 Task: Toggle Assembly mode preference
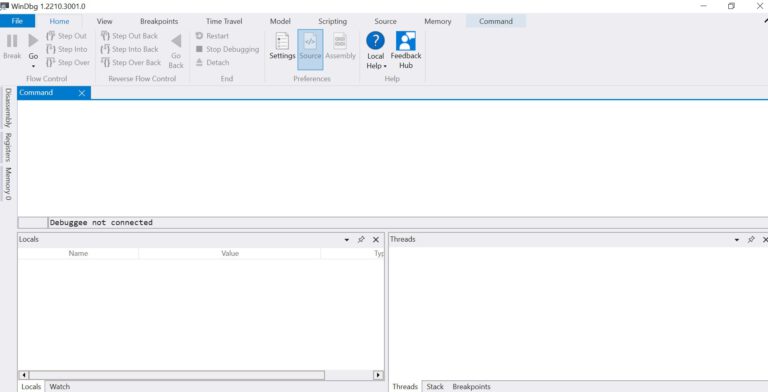tap(340, 46)
